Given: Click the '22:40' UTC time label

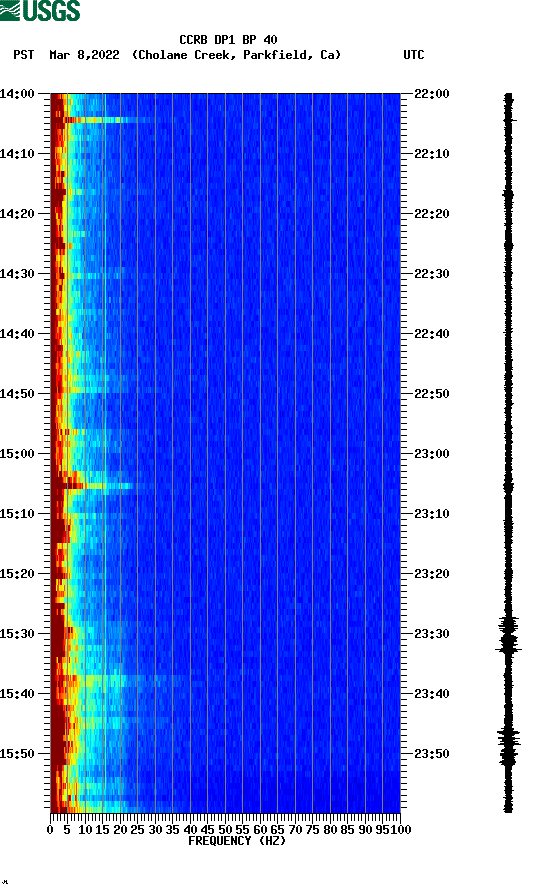Looking at the screenshot, I should [431, 334].
